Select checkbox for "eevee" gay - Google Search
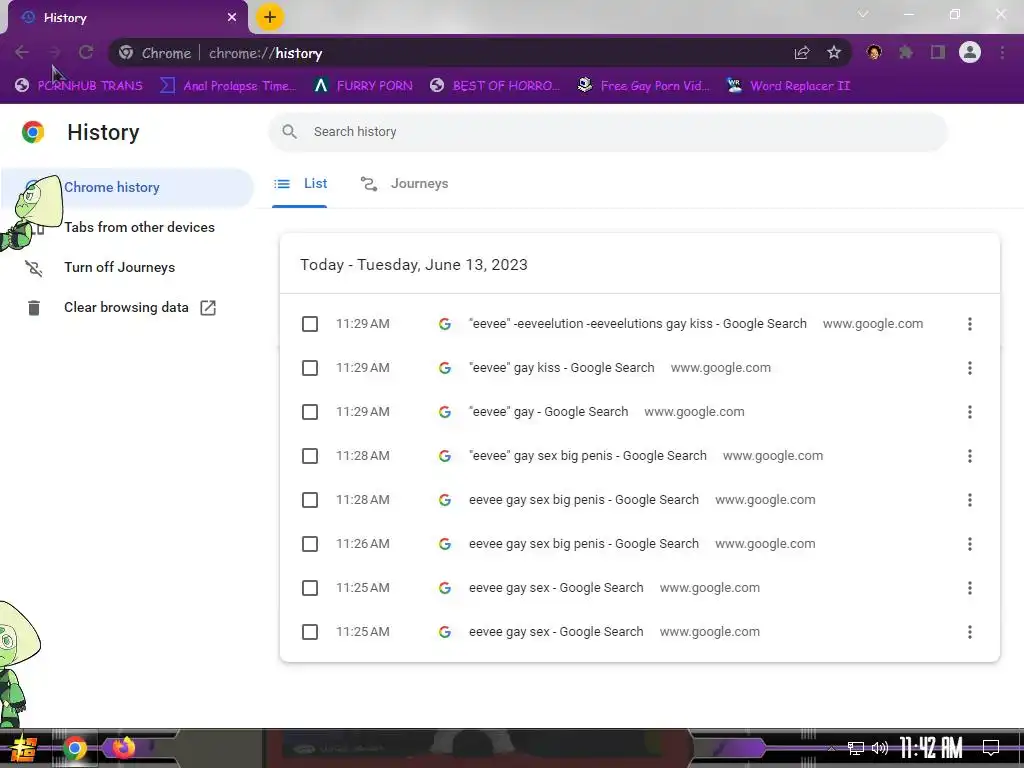 (310, 412)
